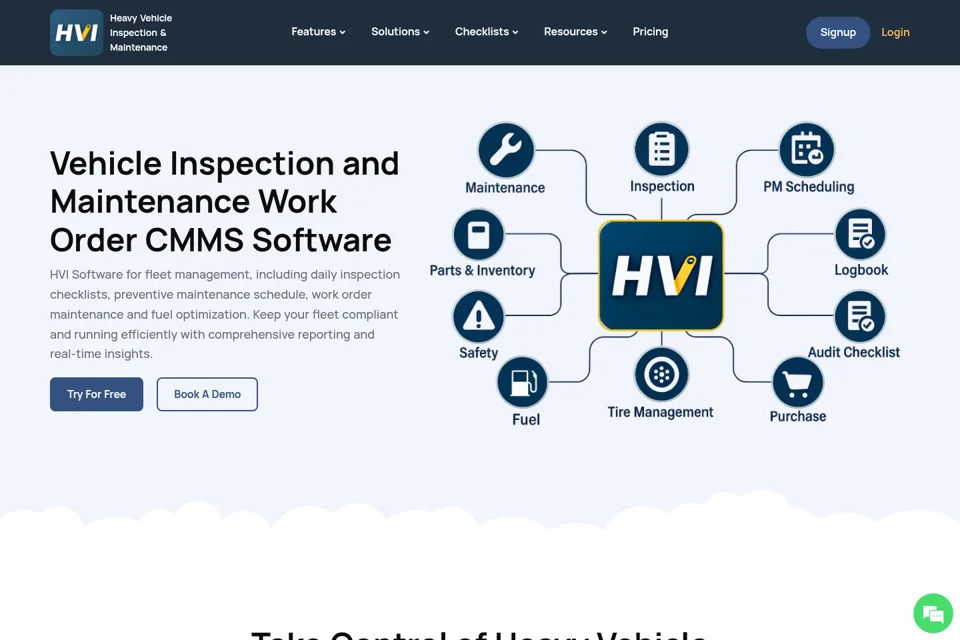Viewport: 960px width, 640px height.
Task: Click the Vehicle Inspection and Maintenance headline
Action: pos(224,201)
